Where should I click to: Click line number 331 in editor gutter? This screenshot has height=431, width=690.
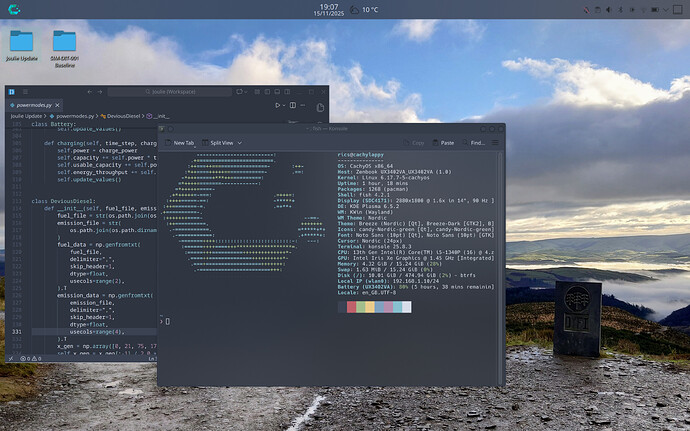pyautogui.click(x=17, y=332)
